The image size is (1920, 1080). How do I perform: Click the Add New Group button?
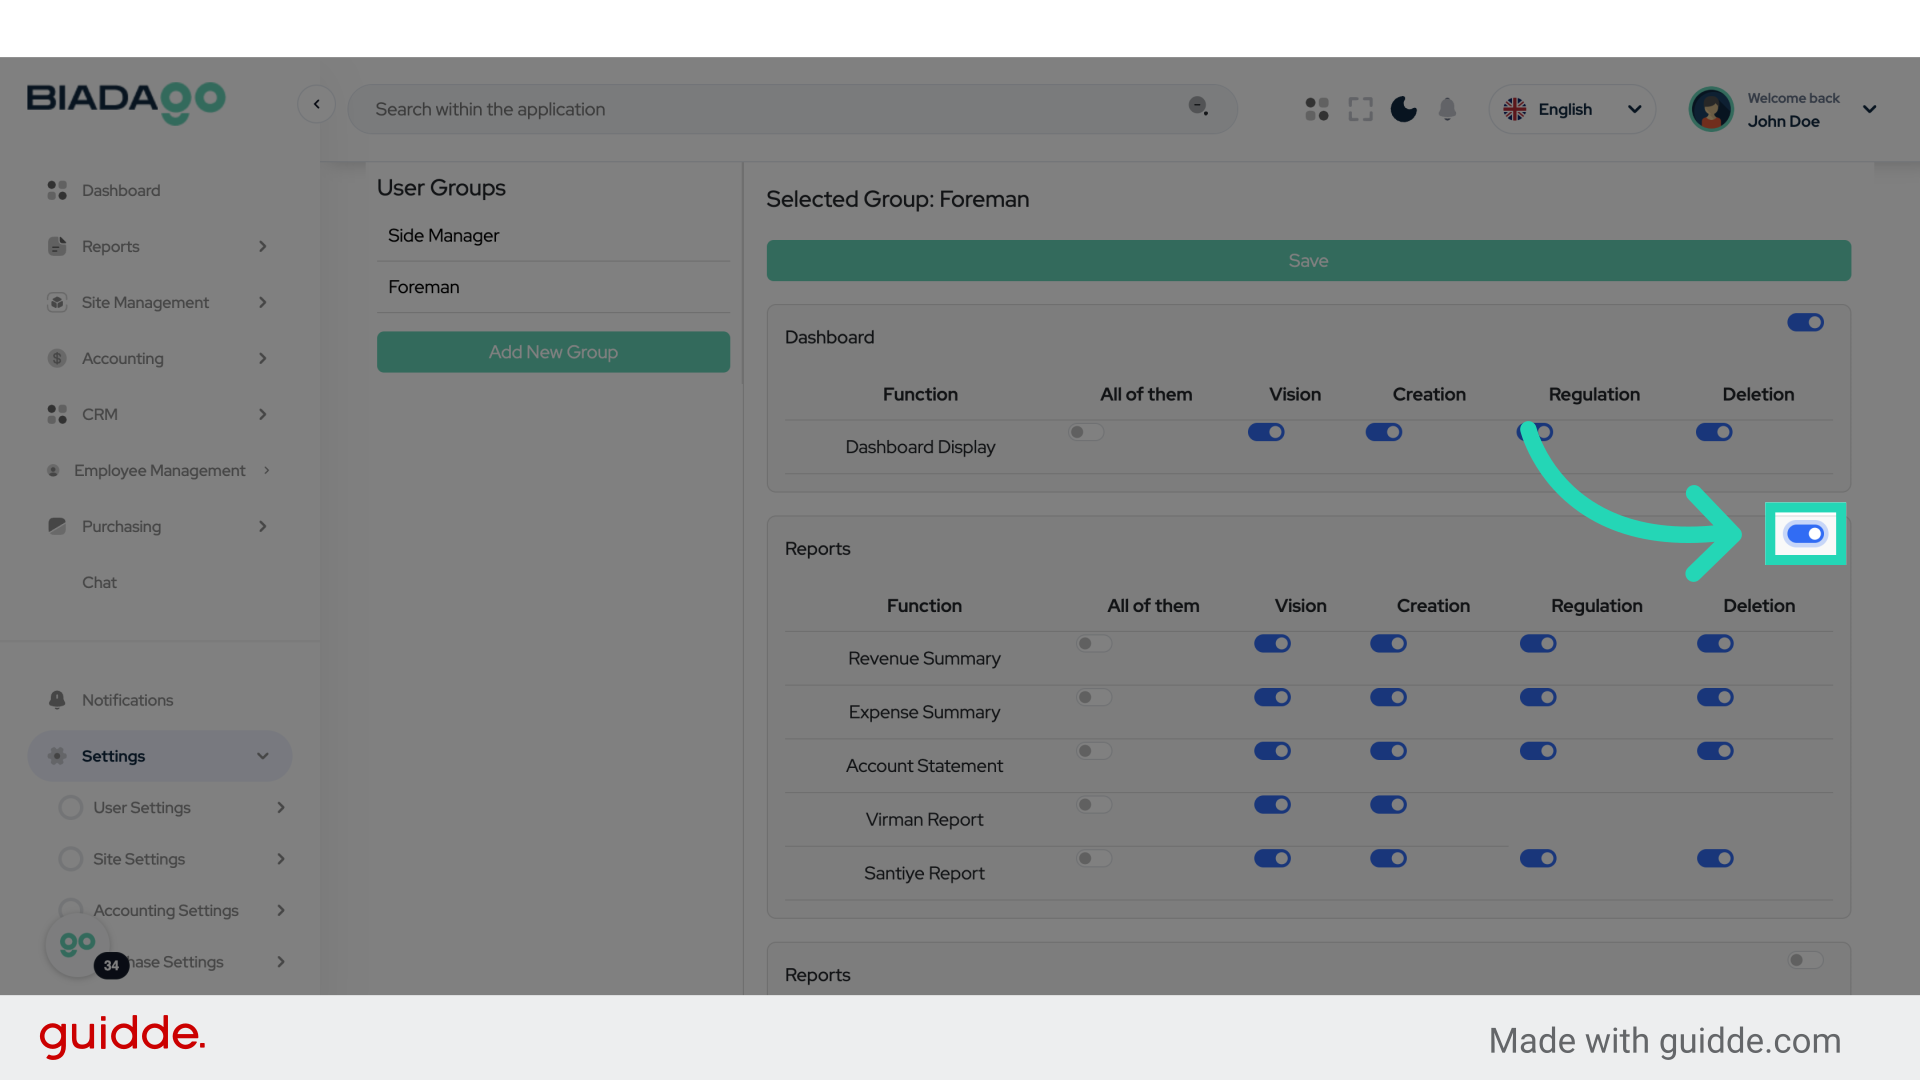pyautogui.click(x=553, y=352)
